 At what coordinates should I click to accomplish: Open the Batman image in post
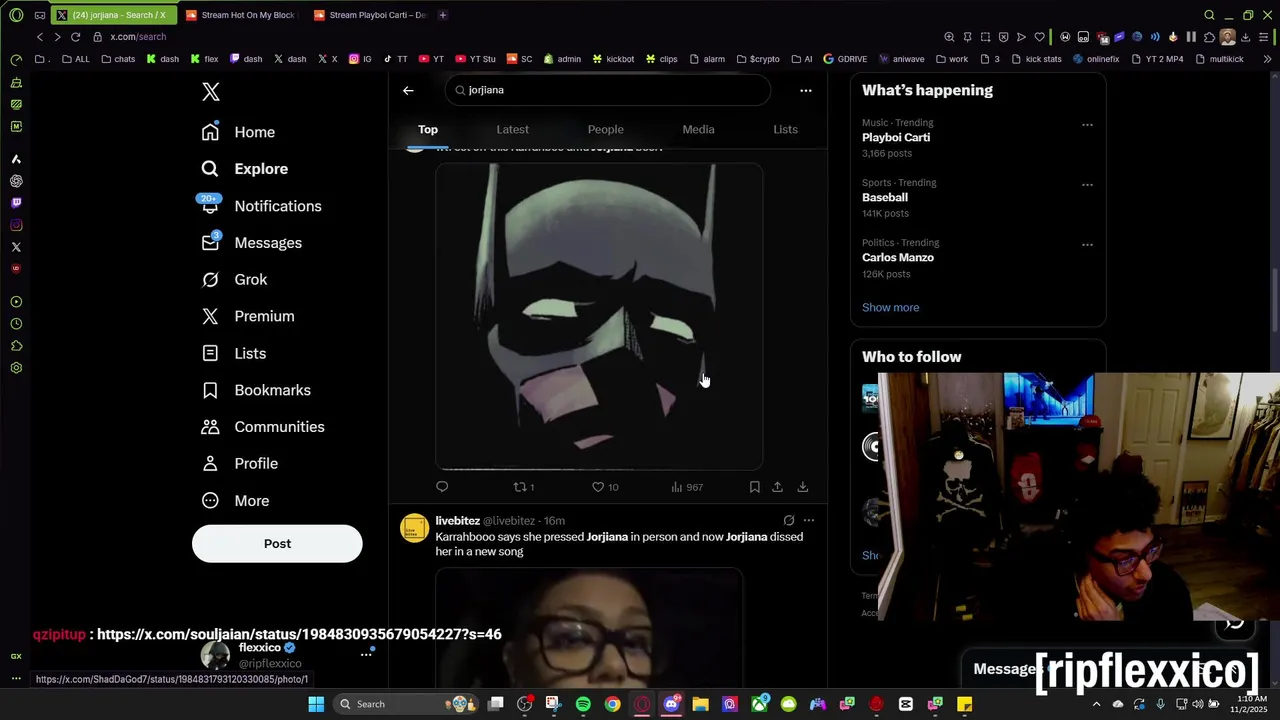[x=599, y=316]
